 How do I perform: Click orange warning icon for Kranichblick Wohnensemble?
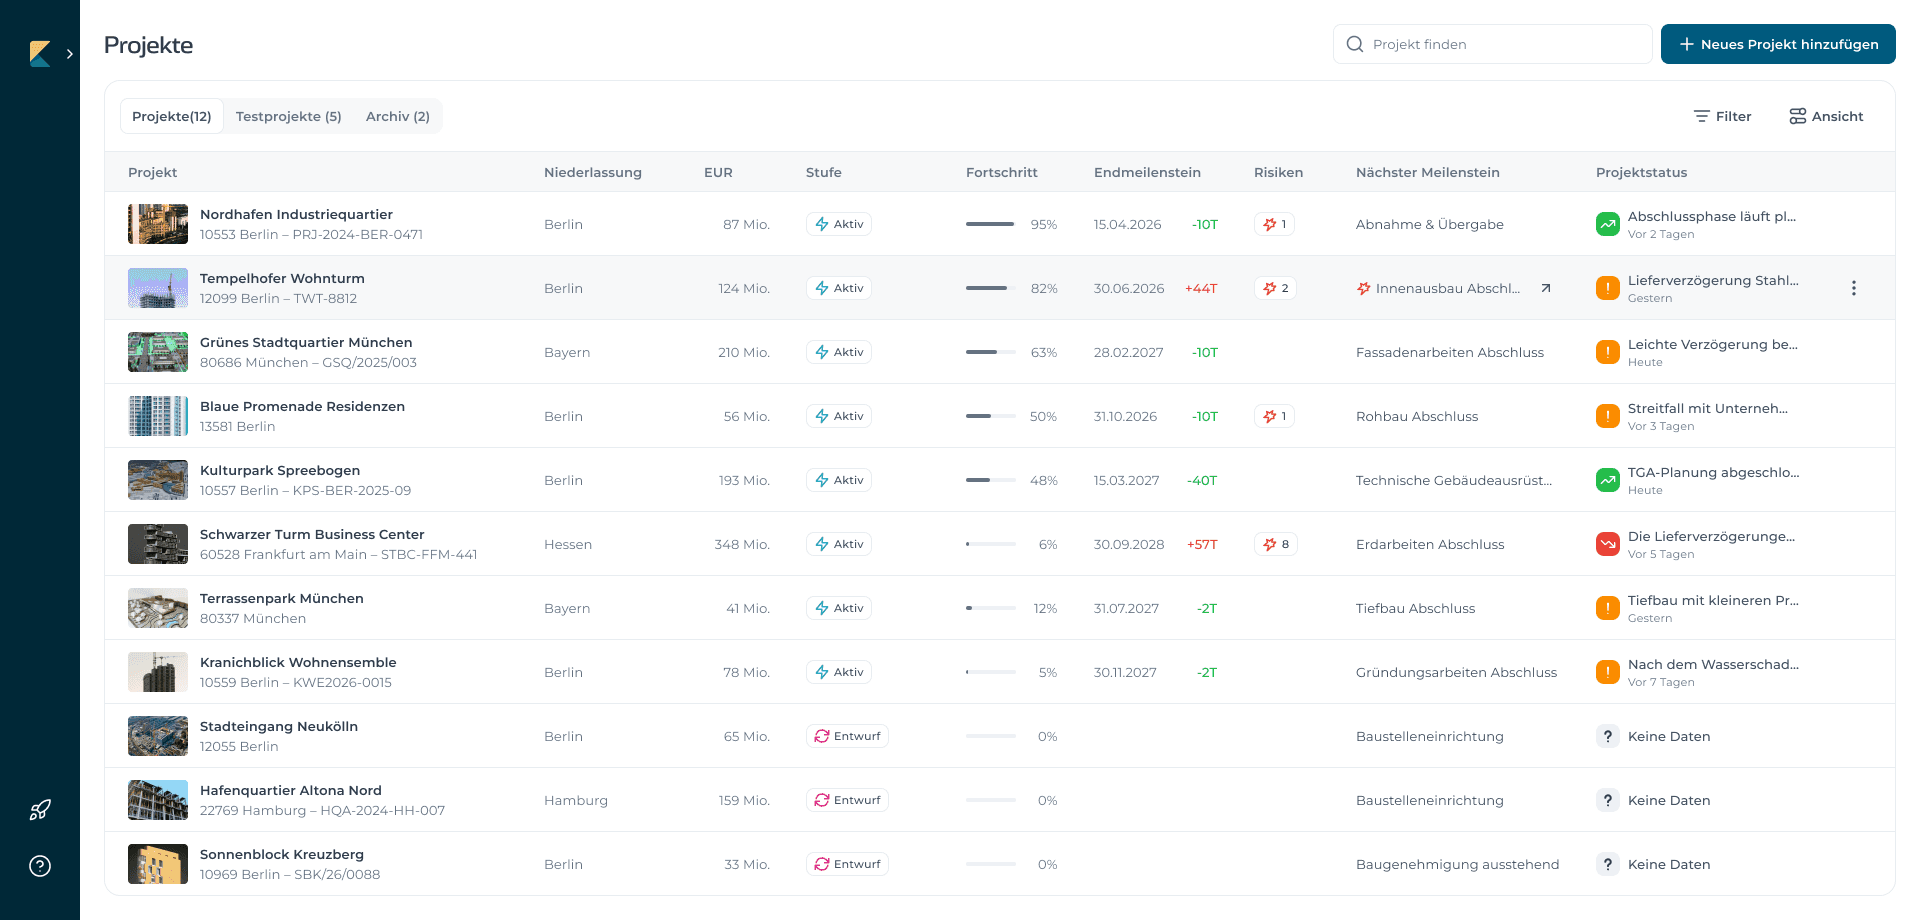click(x=1608, y=672)
